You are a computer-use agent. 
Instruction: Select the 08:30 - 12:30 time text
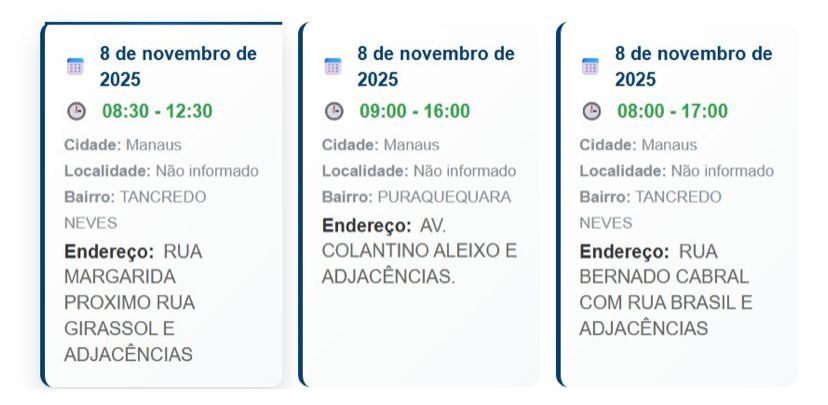point(157,111)
